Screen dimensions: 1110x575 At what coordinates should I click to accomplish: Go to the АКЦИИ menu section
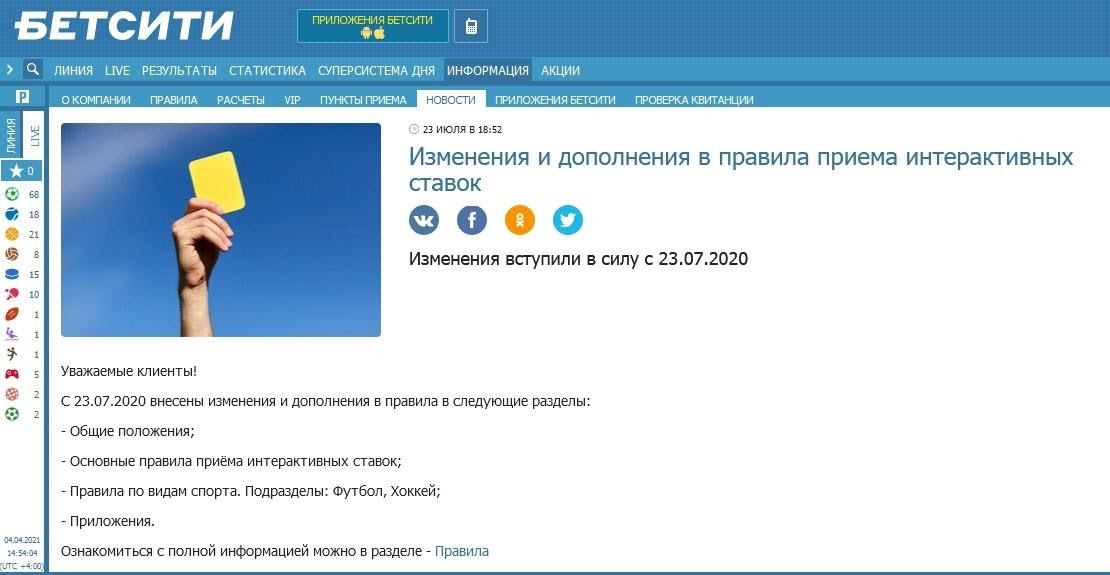[x=560, y=71]
